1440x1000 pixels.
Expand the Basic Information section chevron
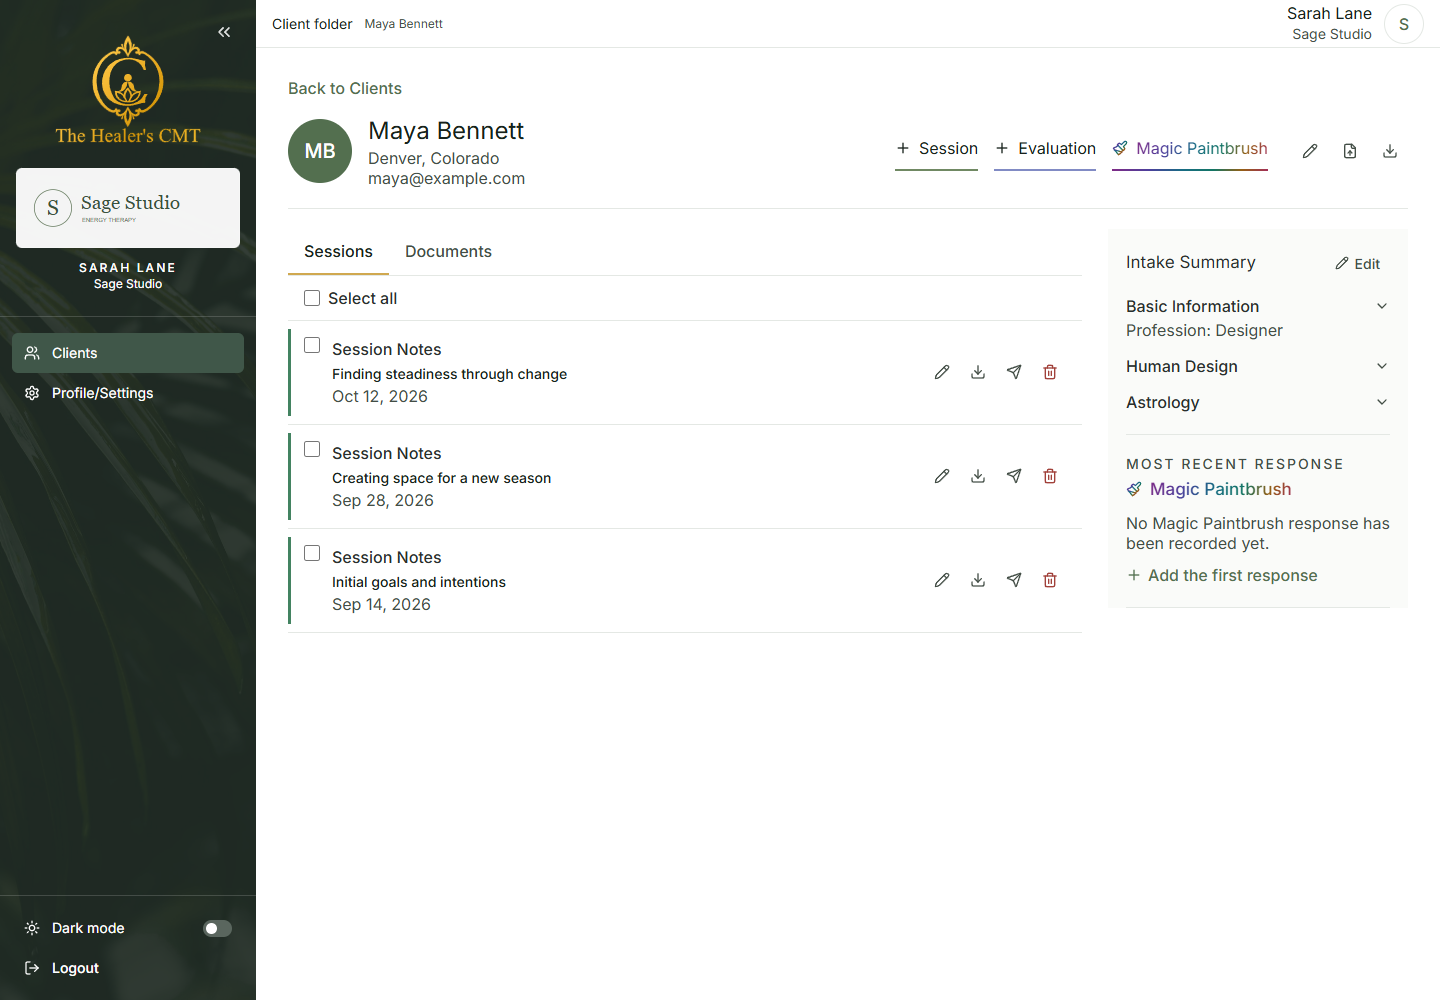1382,306
